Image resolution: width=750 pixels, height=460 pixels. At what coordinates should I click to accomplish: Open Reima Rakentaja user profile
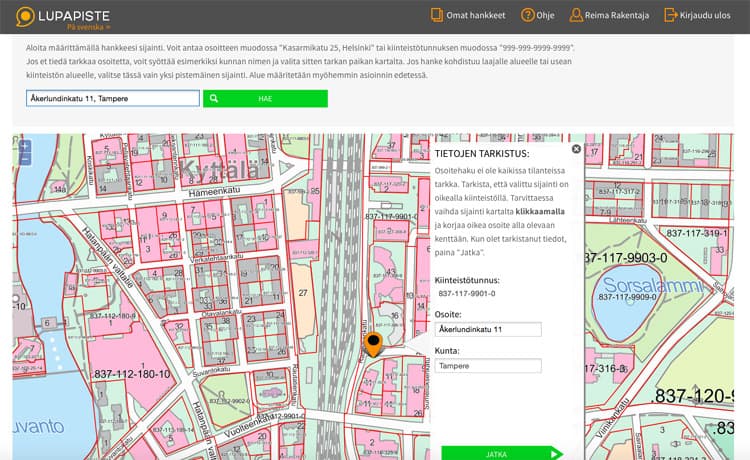point(616,15)
